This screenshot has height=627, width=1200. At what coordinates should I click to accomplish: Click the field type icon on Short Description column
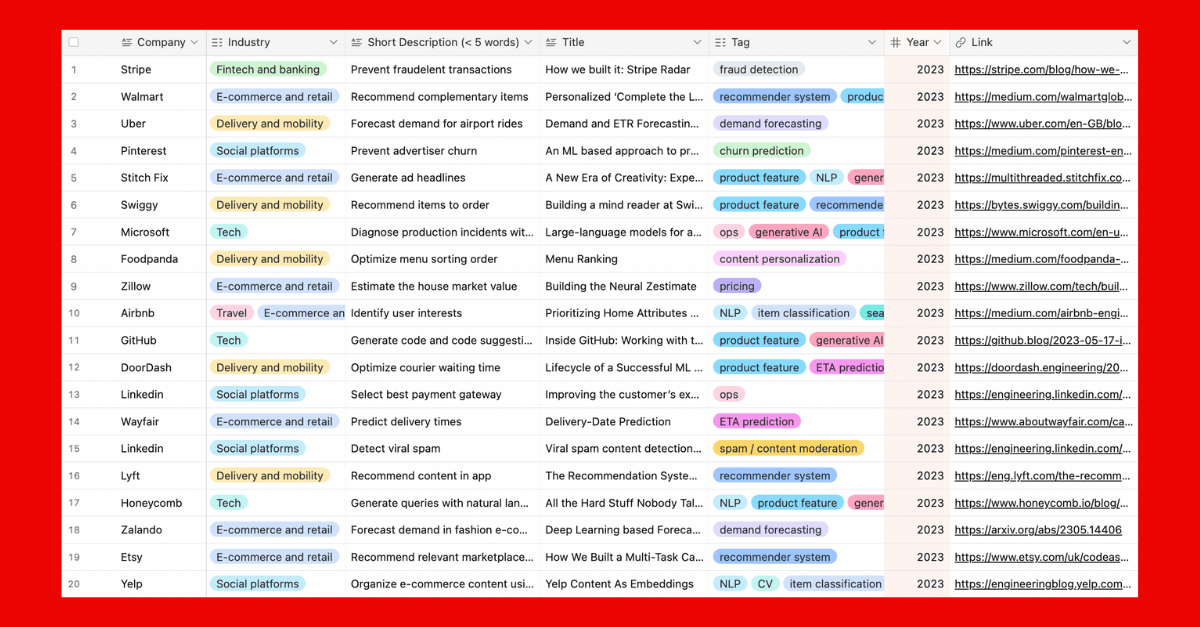(356, 42)
